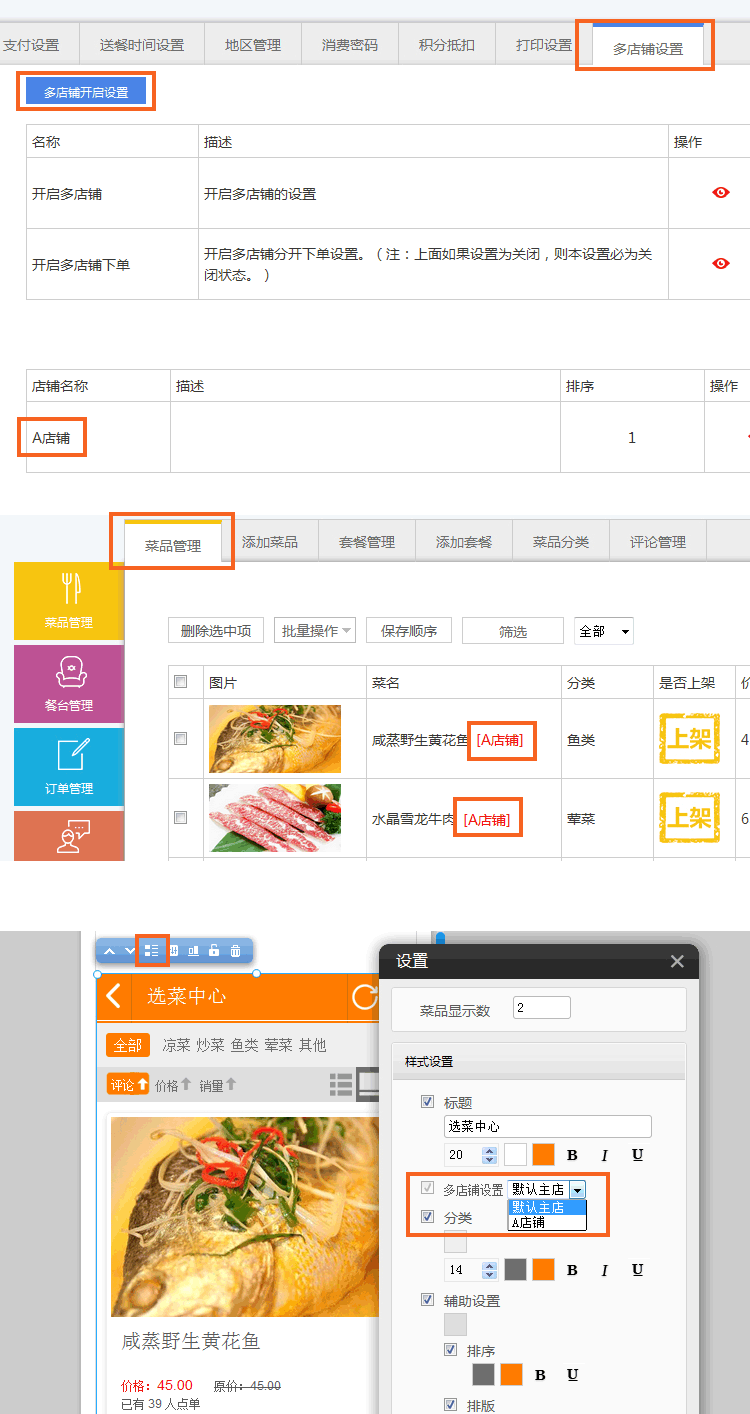Pick the orange title color swatch
750x1414 pixels.
543,1155
